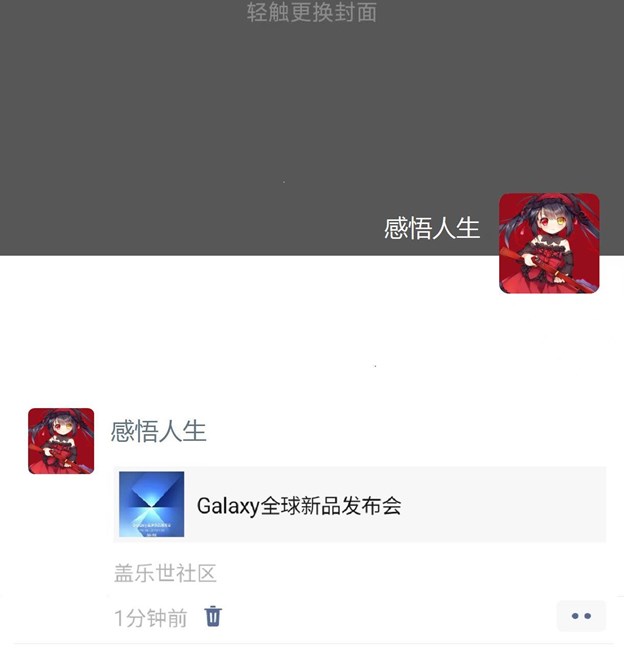Open the small avatar beside the post

point(61,441)
